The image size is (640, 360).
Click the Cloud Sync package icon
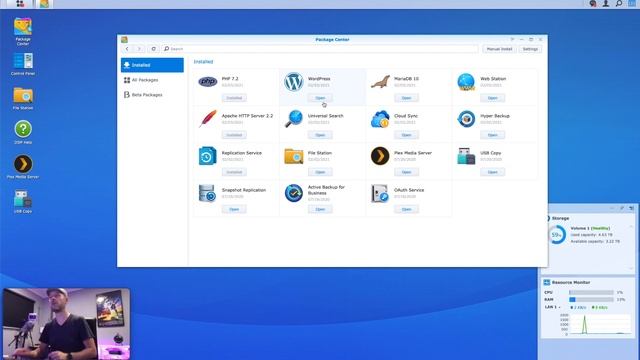[x=380, y=119]
